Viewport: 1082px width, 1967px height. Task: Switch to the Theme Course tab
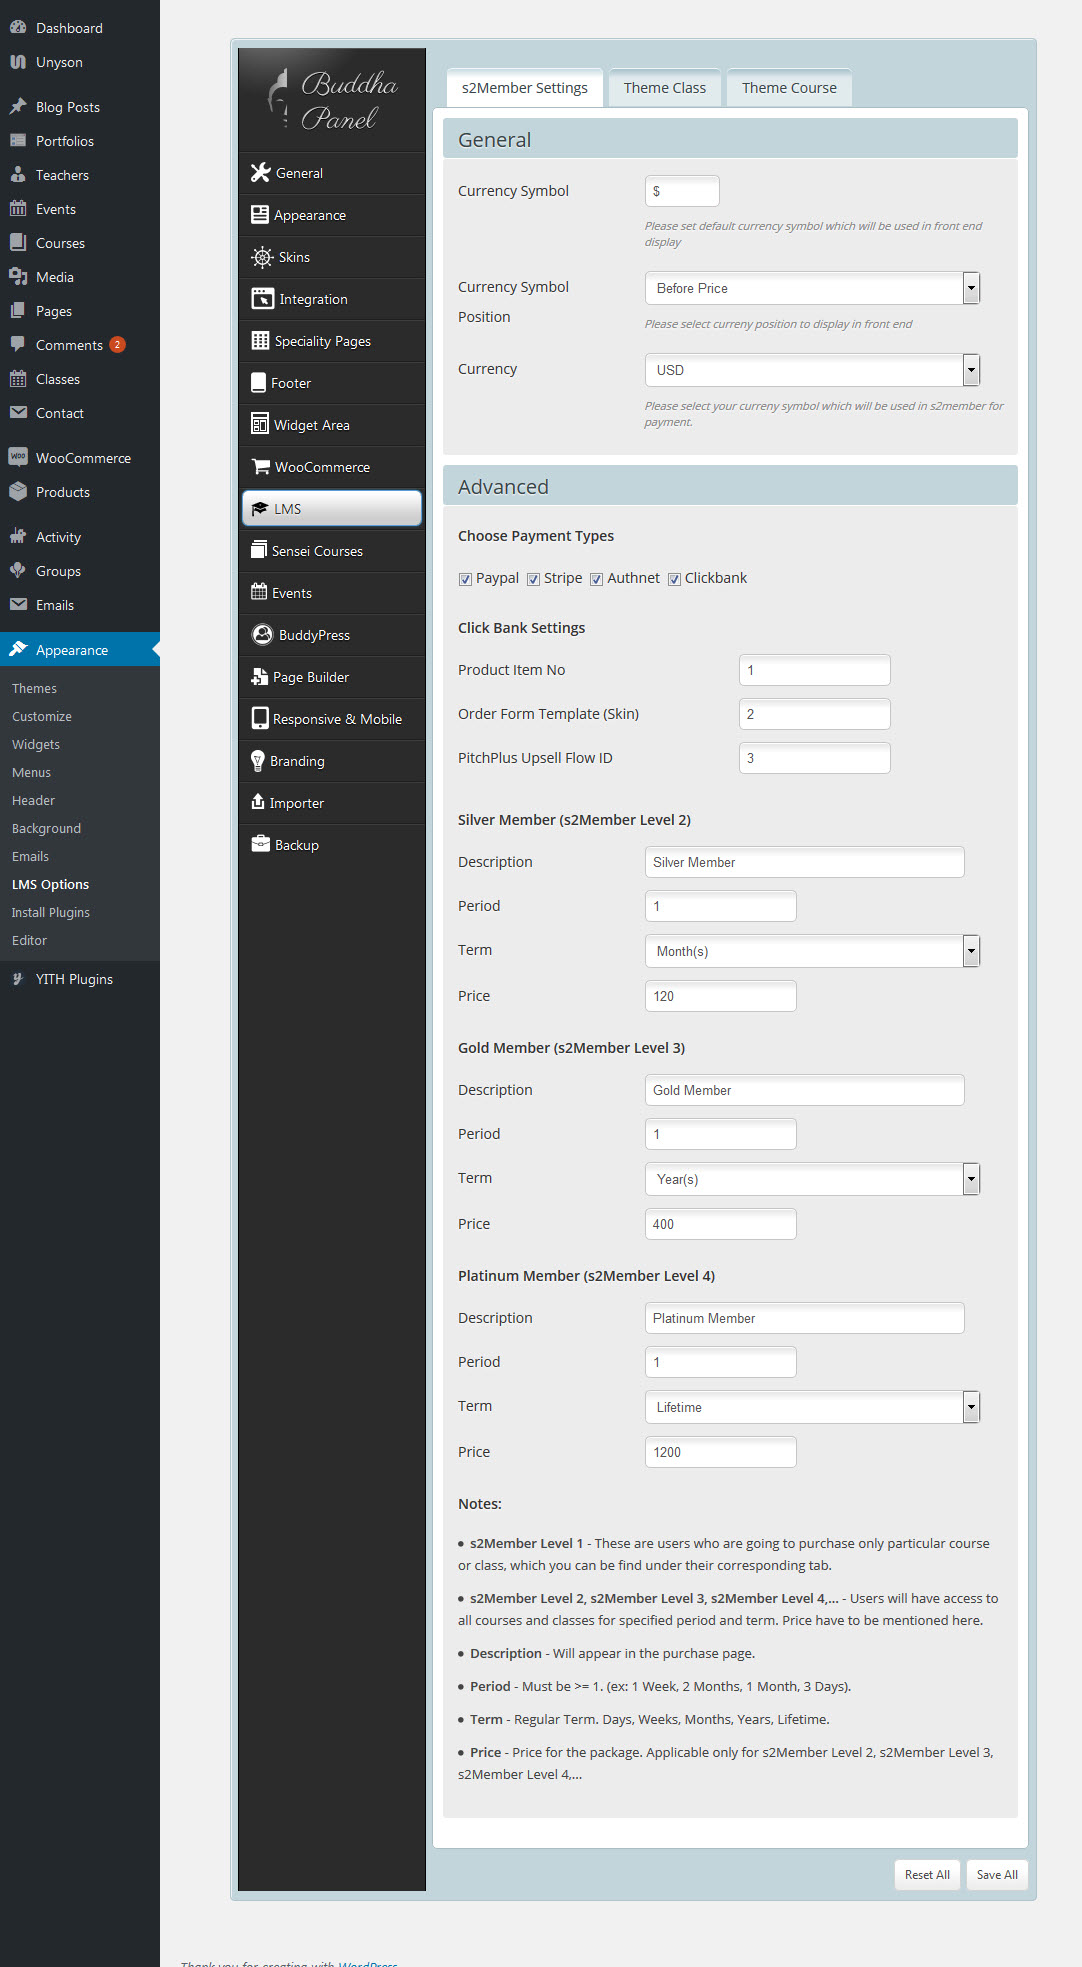pyautogui.click(x=789, y=88)
